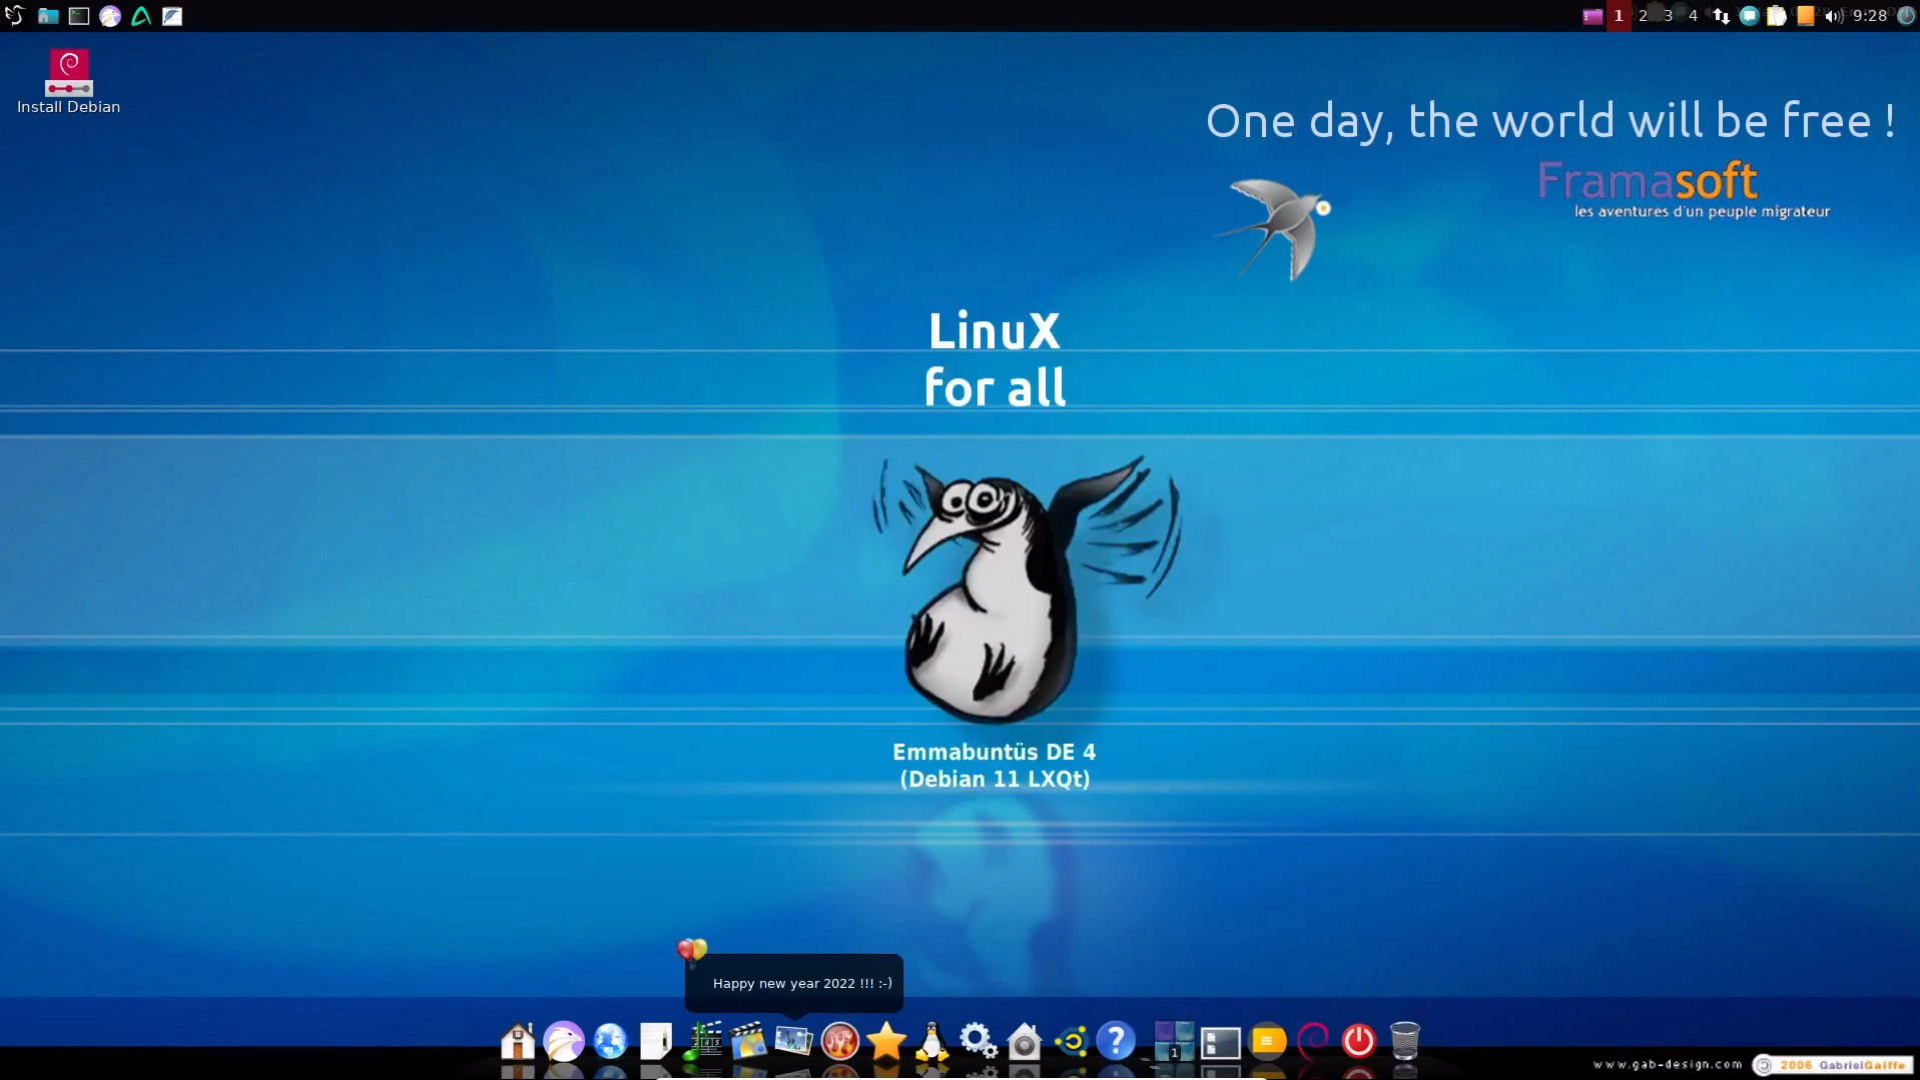The height and width of the screenshot is (1080, 1920).
Task: Switch to workspace 3
Action: click(x=1668, y=16)
